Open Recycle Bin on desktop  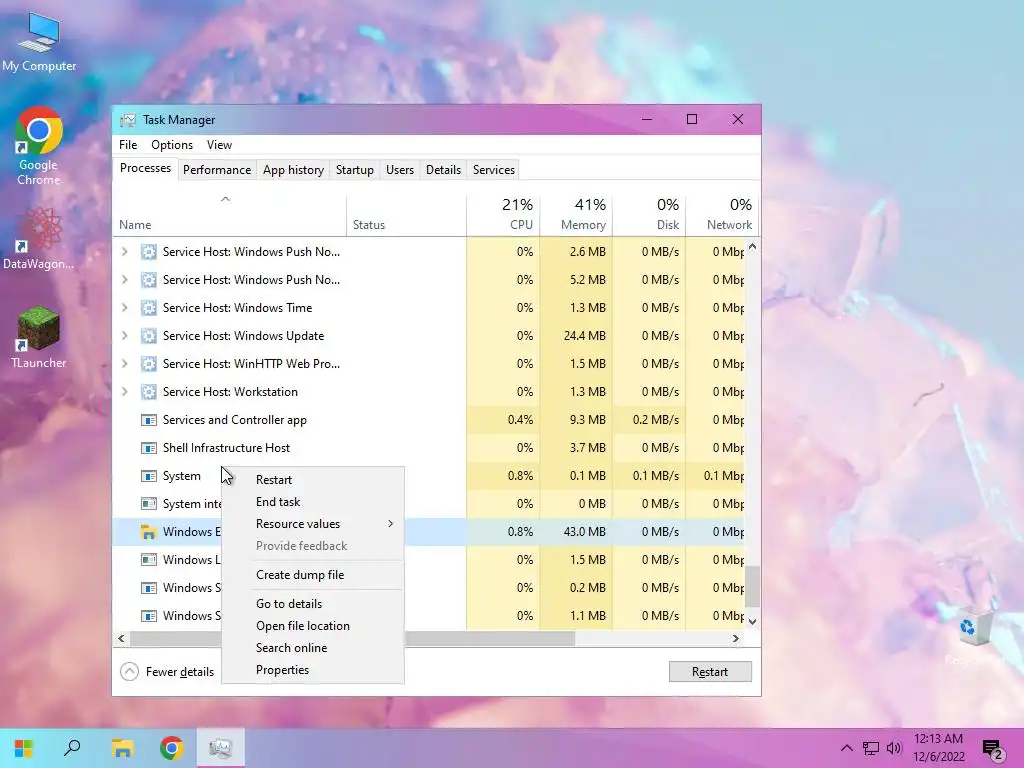tap(975, 637)
